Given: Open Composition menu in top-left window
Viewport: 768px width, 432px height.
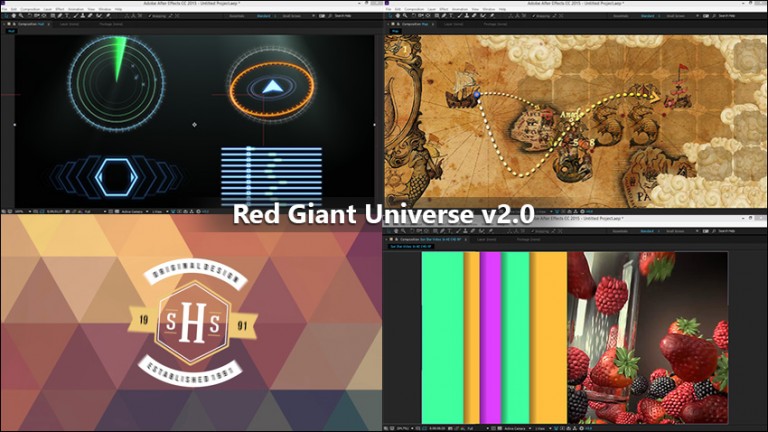Looking at the screenshot, I should point(30,9).
